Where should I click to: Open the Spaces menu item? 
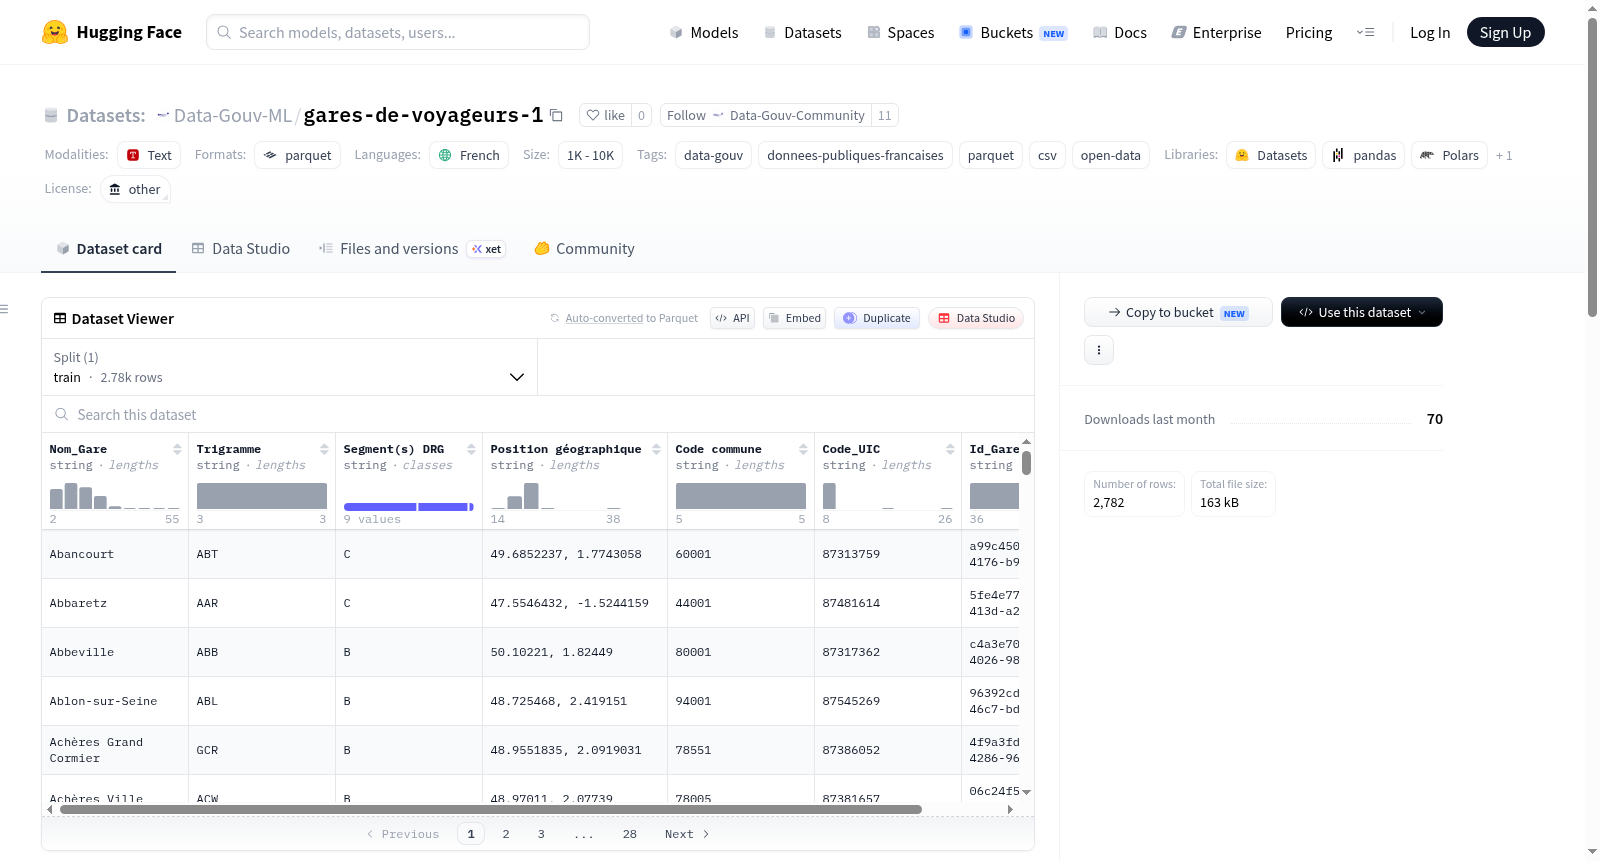[x=900, y=32]
